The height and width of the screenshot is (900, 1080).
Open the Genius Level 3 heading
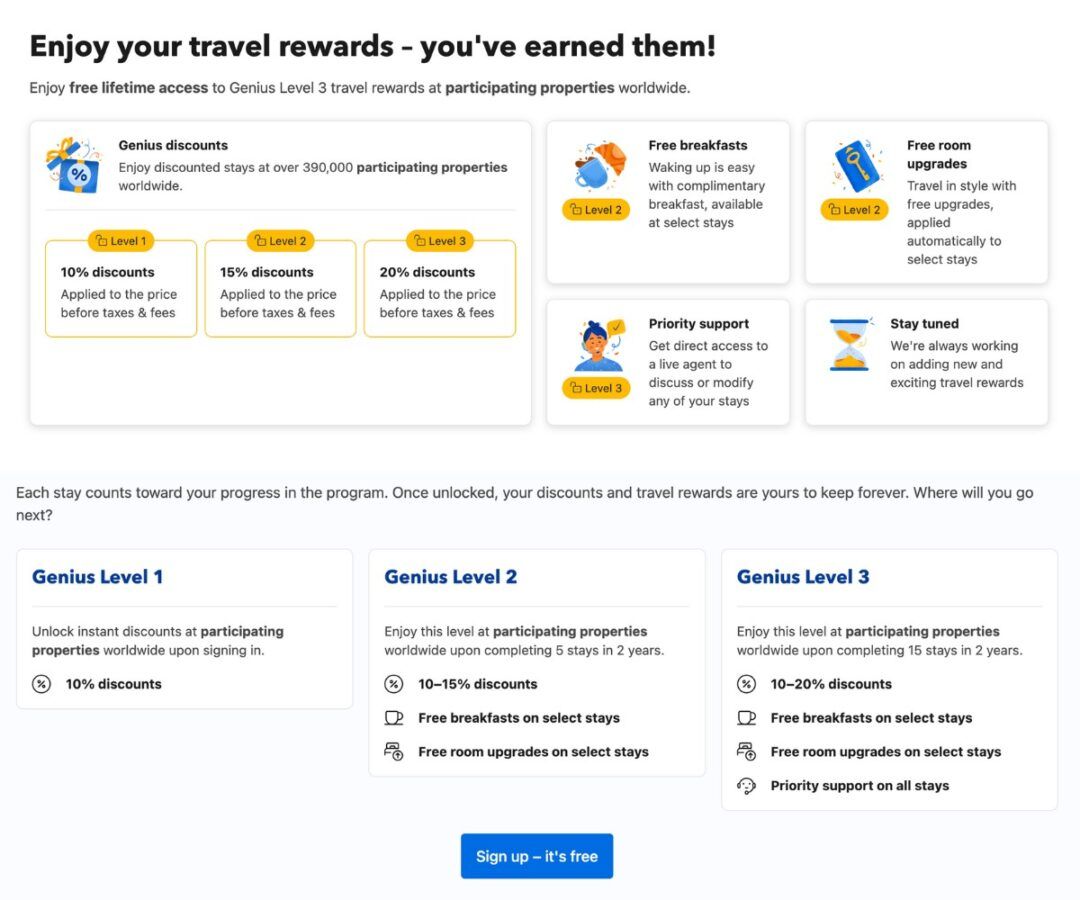pos(802,577)
